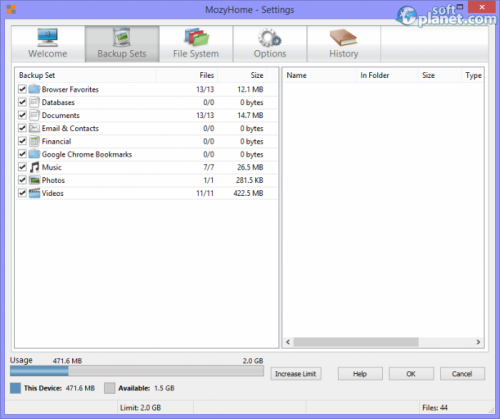
Task: Open the History tab
Action: tap(344, 44)
